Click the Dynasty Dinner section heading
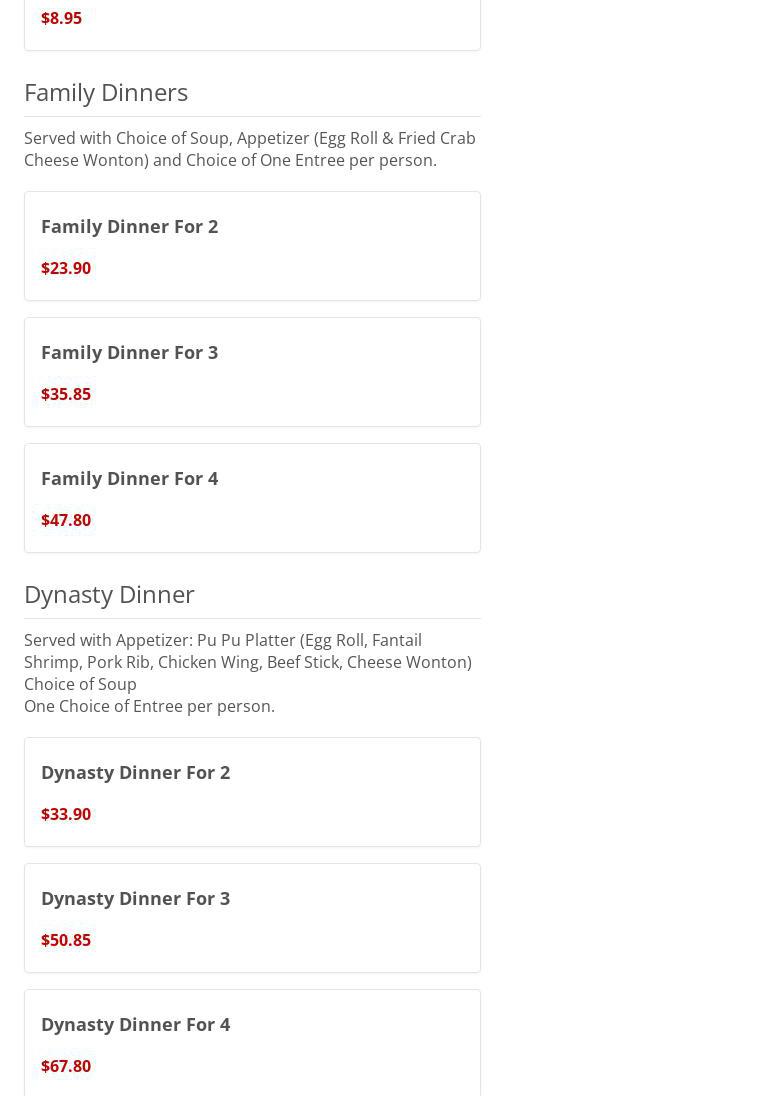770x1096 pixels. pyautogui.click(x=109, y=594)
